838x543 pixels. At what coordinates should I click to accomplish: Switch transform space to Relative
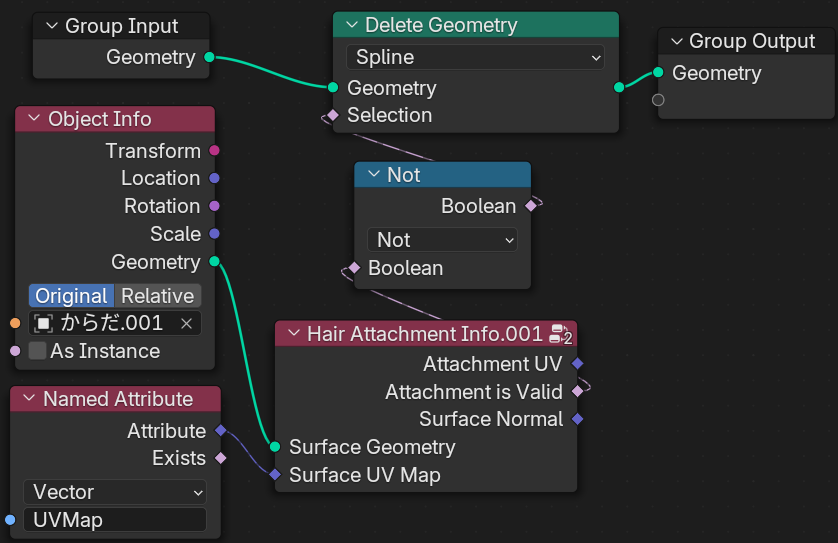tap(157, 296)
